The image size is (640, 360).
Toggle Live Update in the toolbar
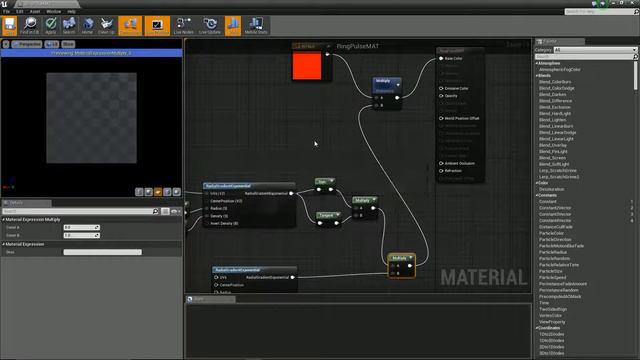210,26
